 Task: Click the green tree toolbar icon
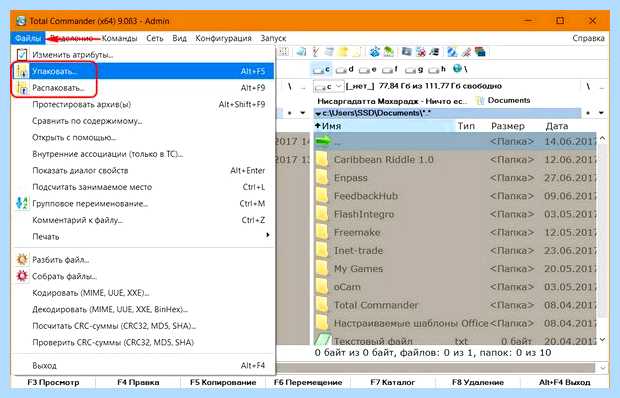click(389, 52)
